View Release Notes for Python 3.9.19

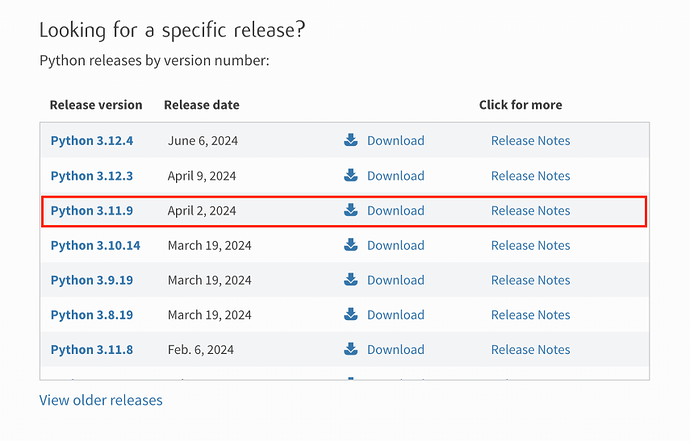pos(530,280)
